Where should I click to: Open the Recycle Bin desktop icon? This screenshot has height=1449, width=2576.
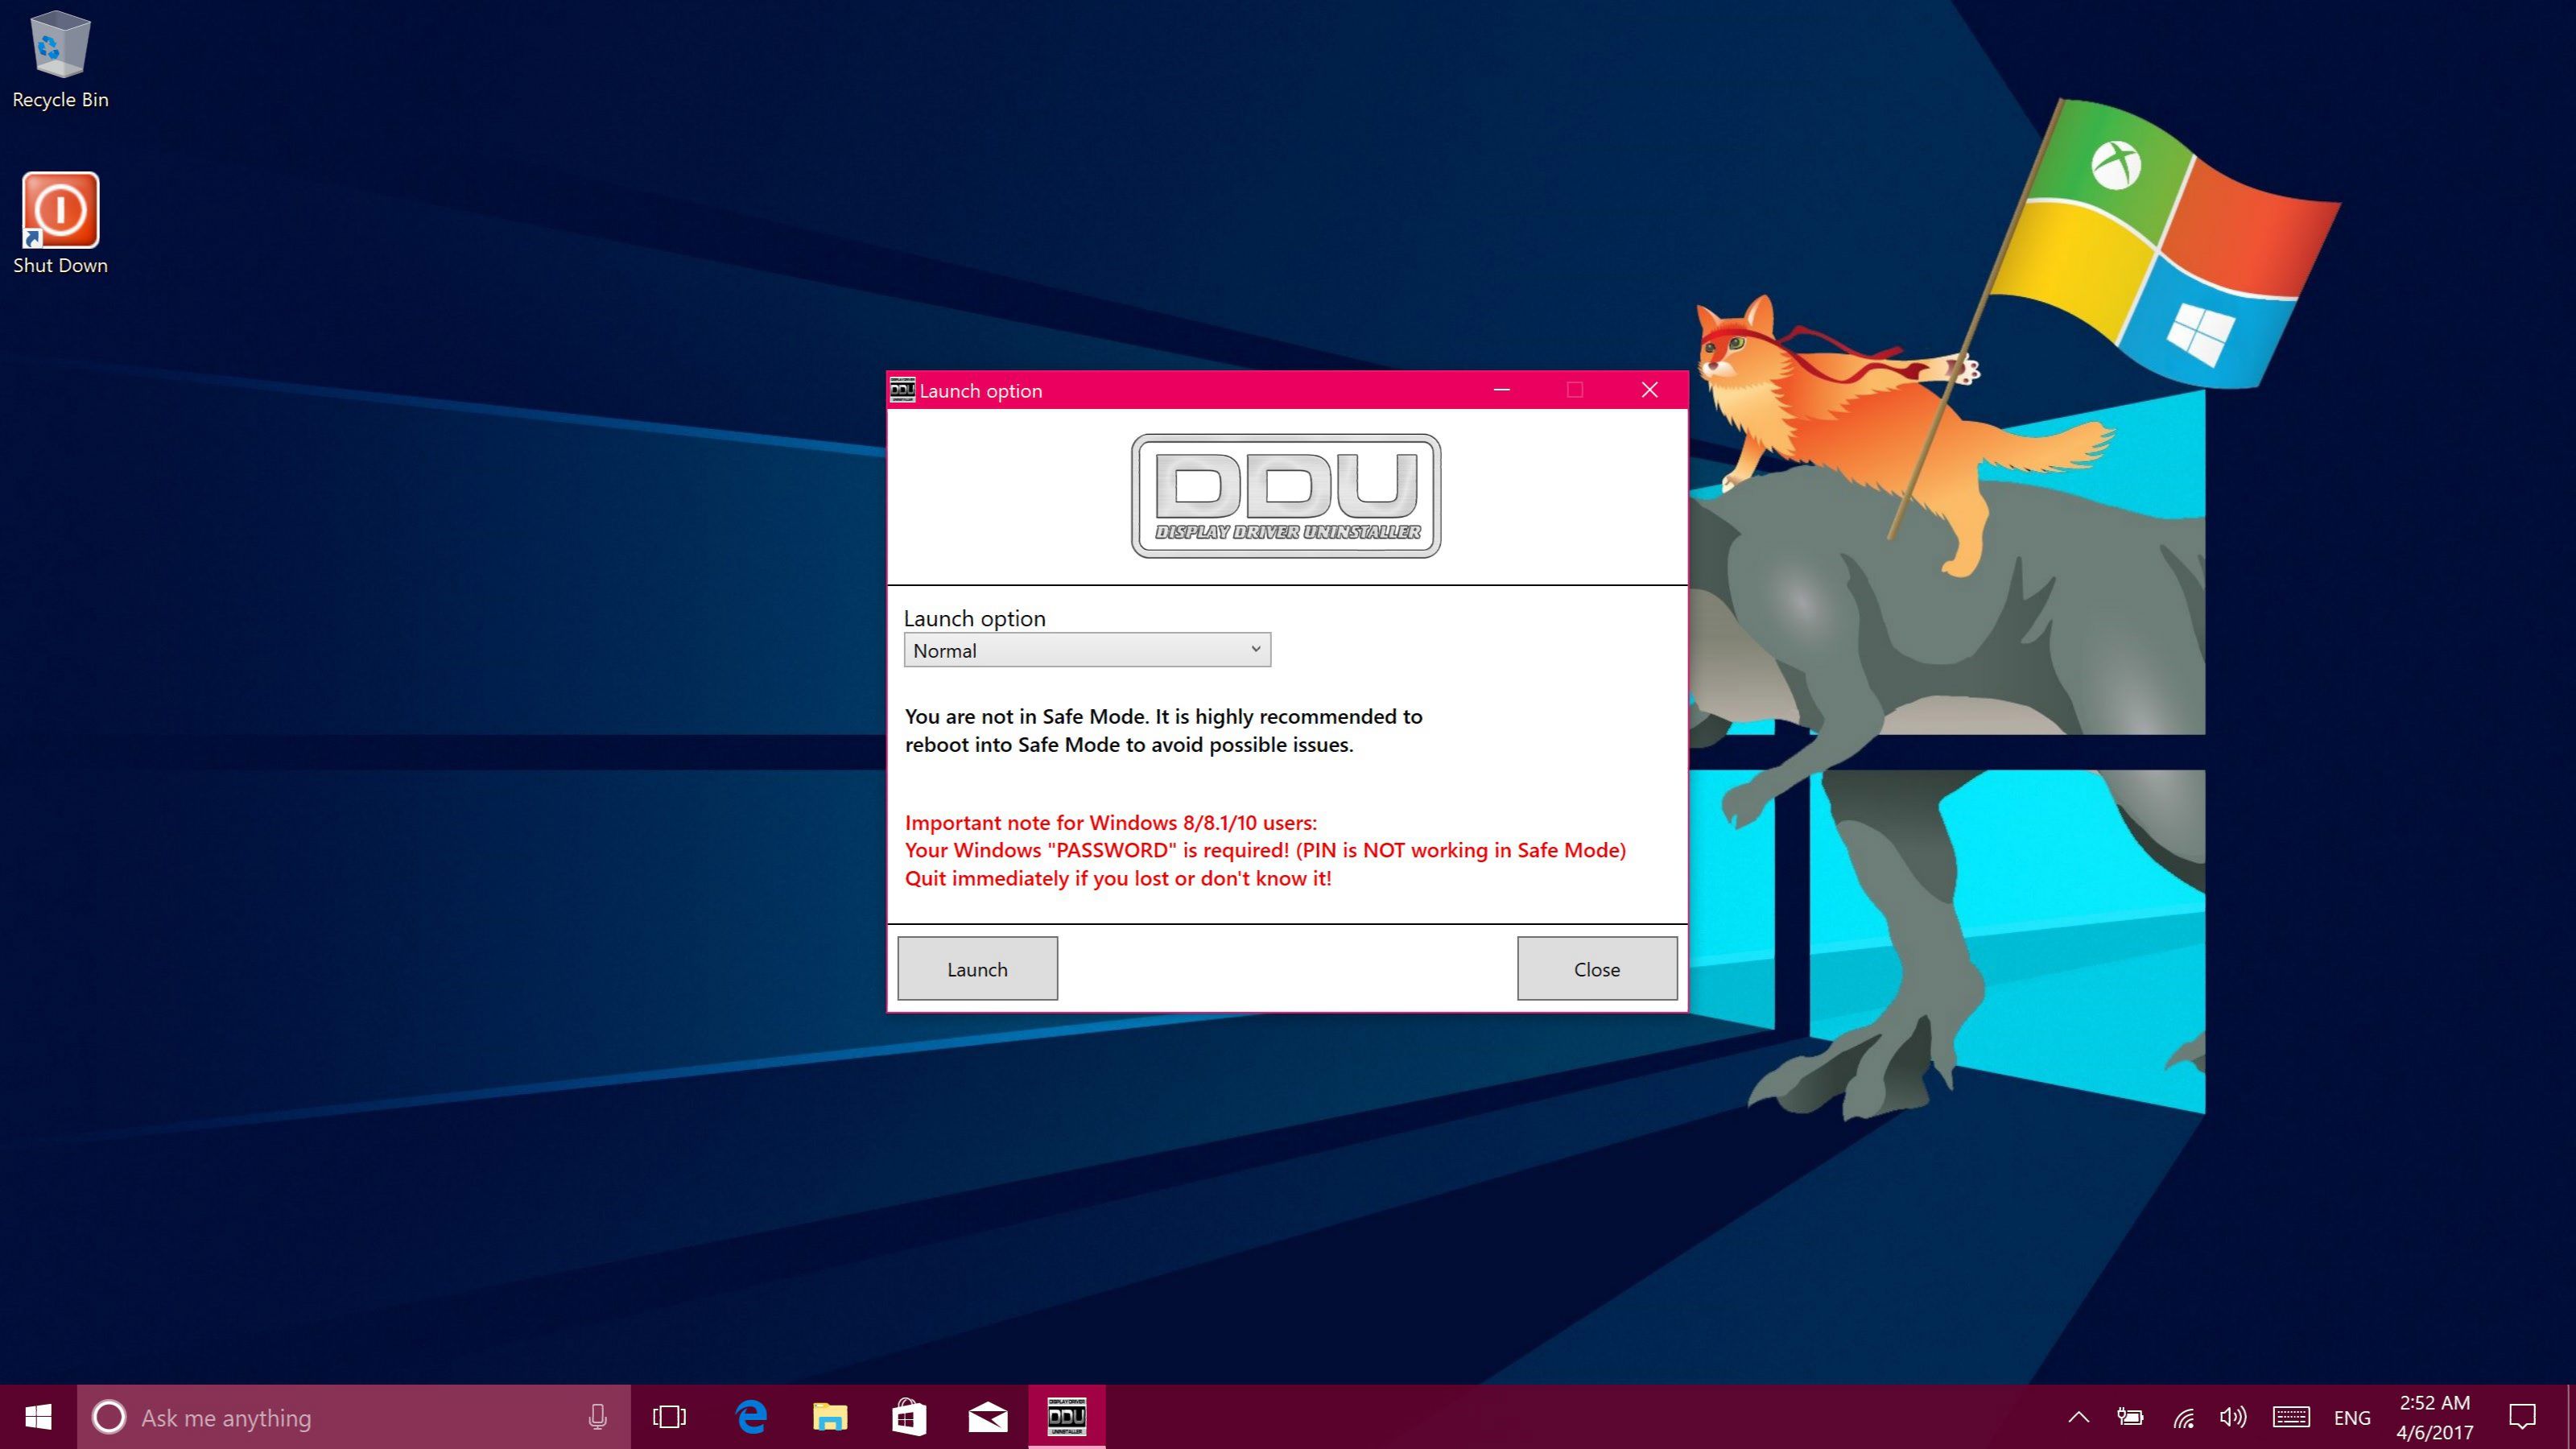pos(60,58)
